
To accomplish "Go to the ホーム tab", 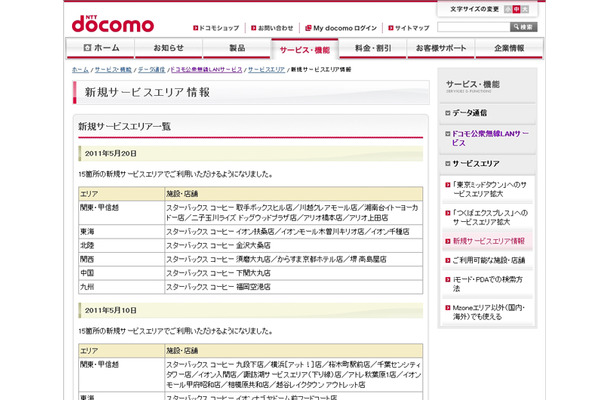I will pyautogui.click(x=100, y=48).
